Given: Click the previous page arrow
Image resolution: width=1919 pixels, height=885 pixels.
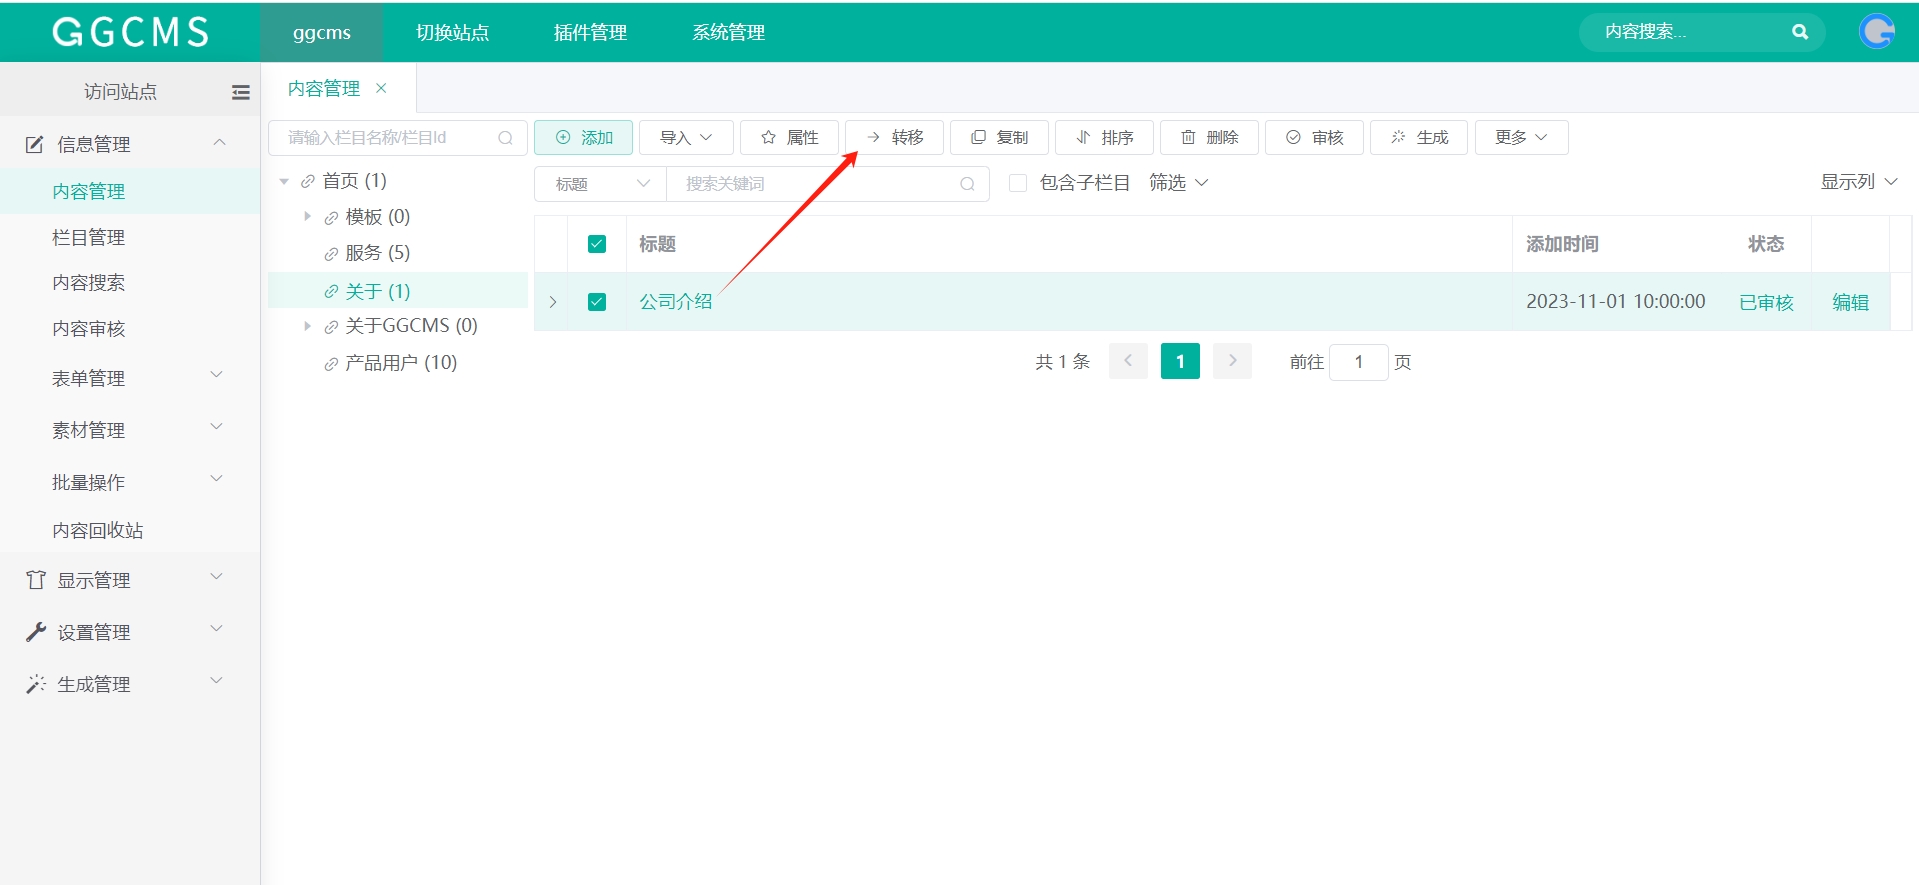Looking at the screenshot, I should [x=1128, y=361].
